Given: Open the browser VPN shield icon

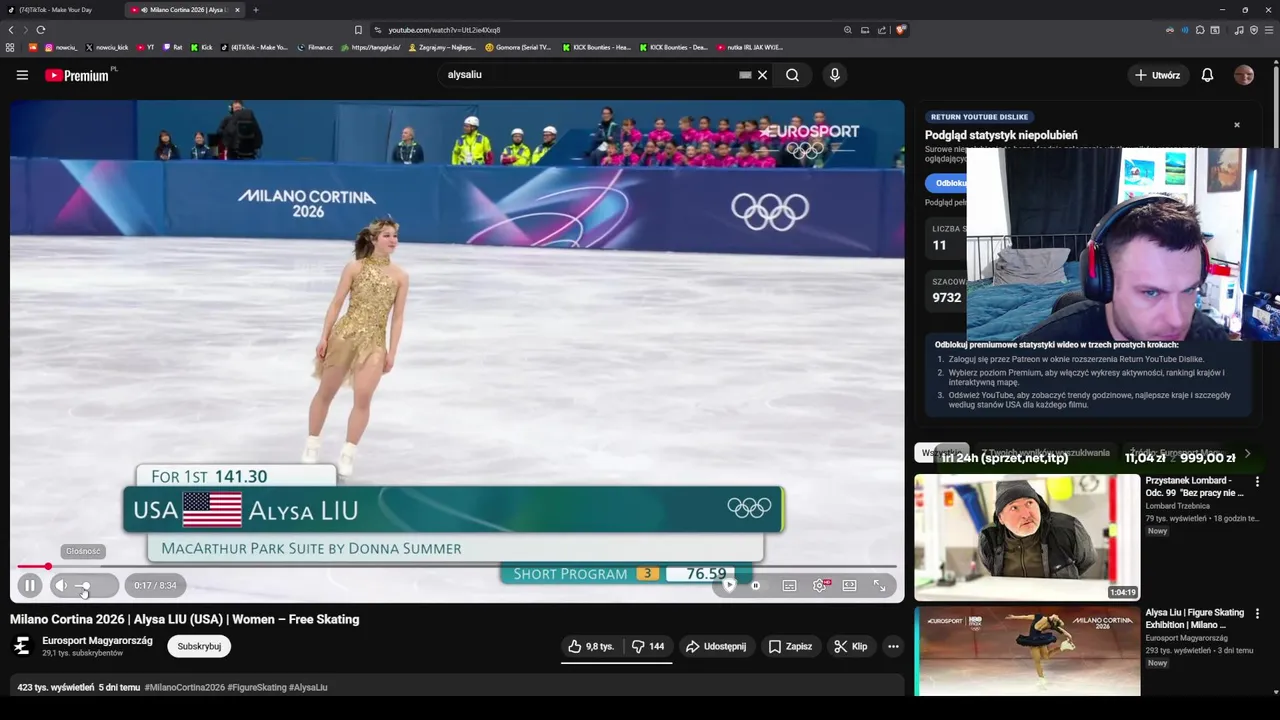Looking at the screenshot, I should 1254,30.
